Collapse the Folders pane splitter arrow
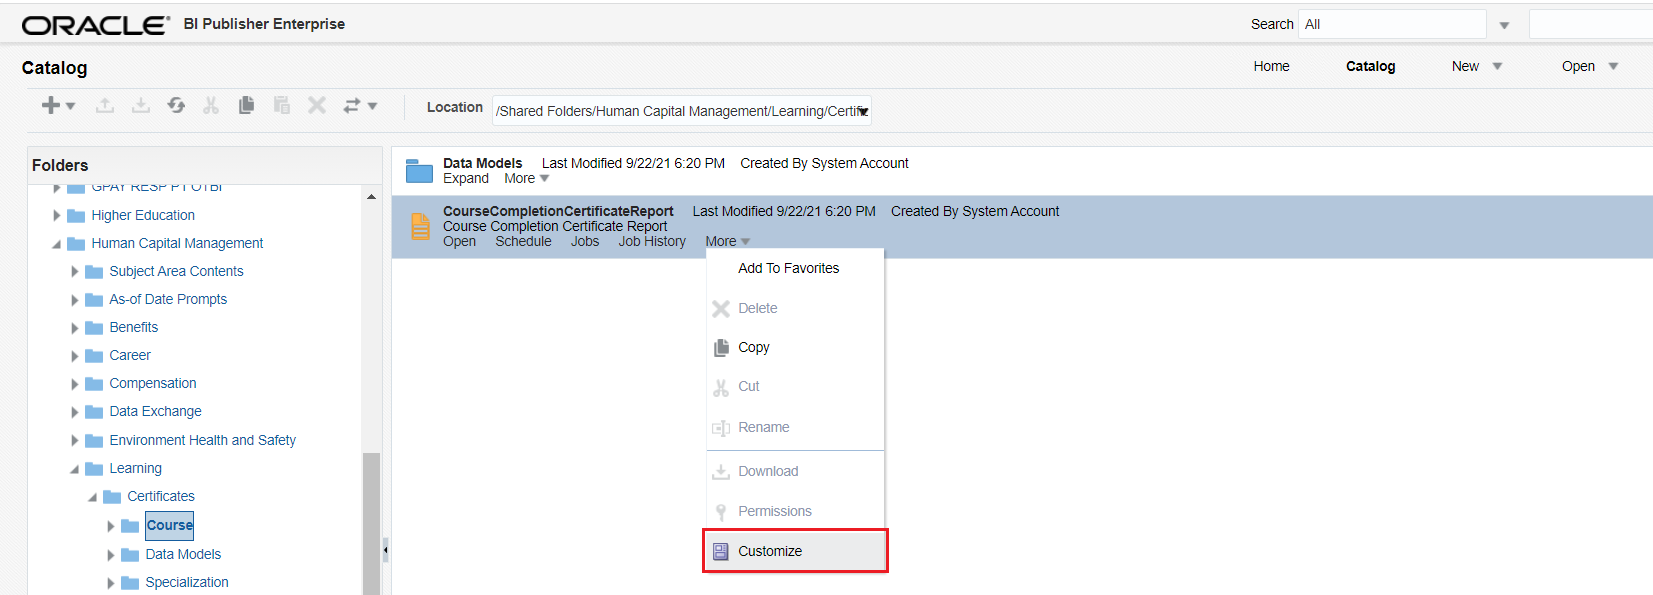The width and height of the screenshot is (1653, 595). pyautogui.click(x=386, y=549)
